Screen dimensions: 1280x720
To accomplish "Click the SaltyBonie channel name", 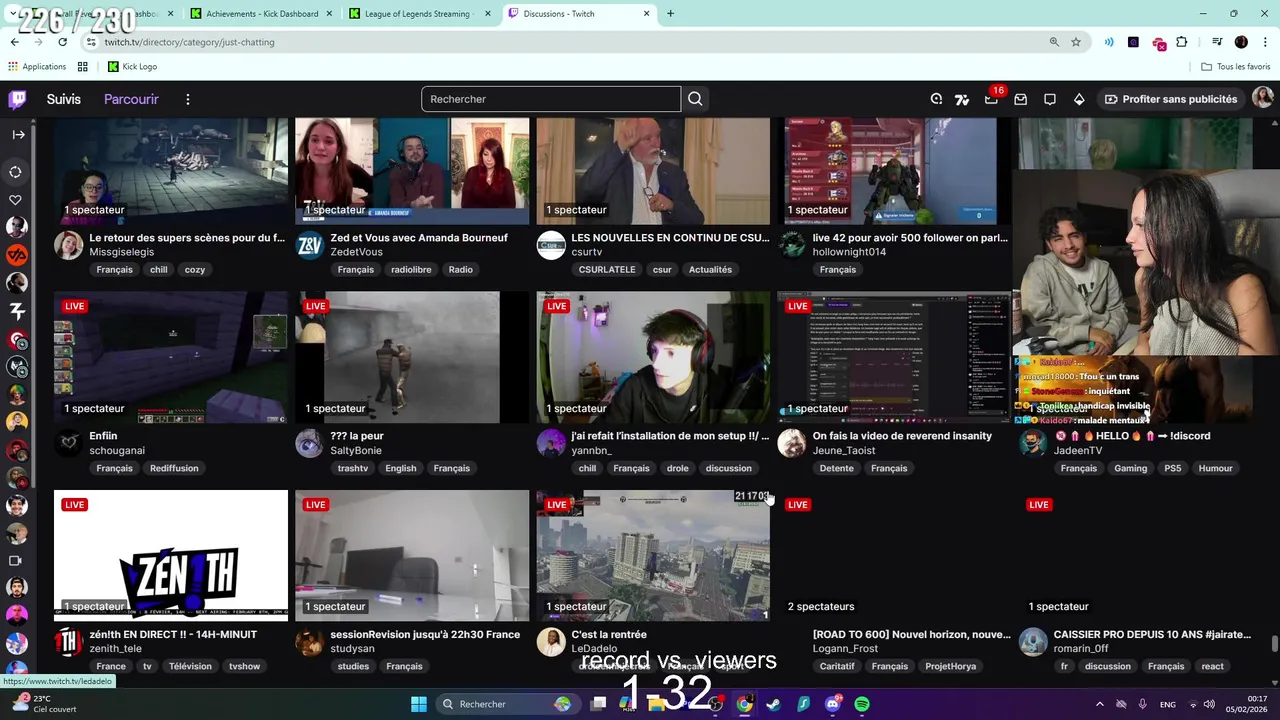I will point(356,451).
